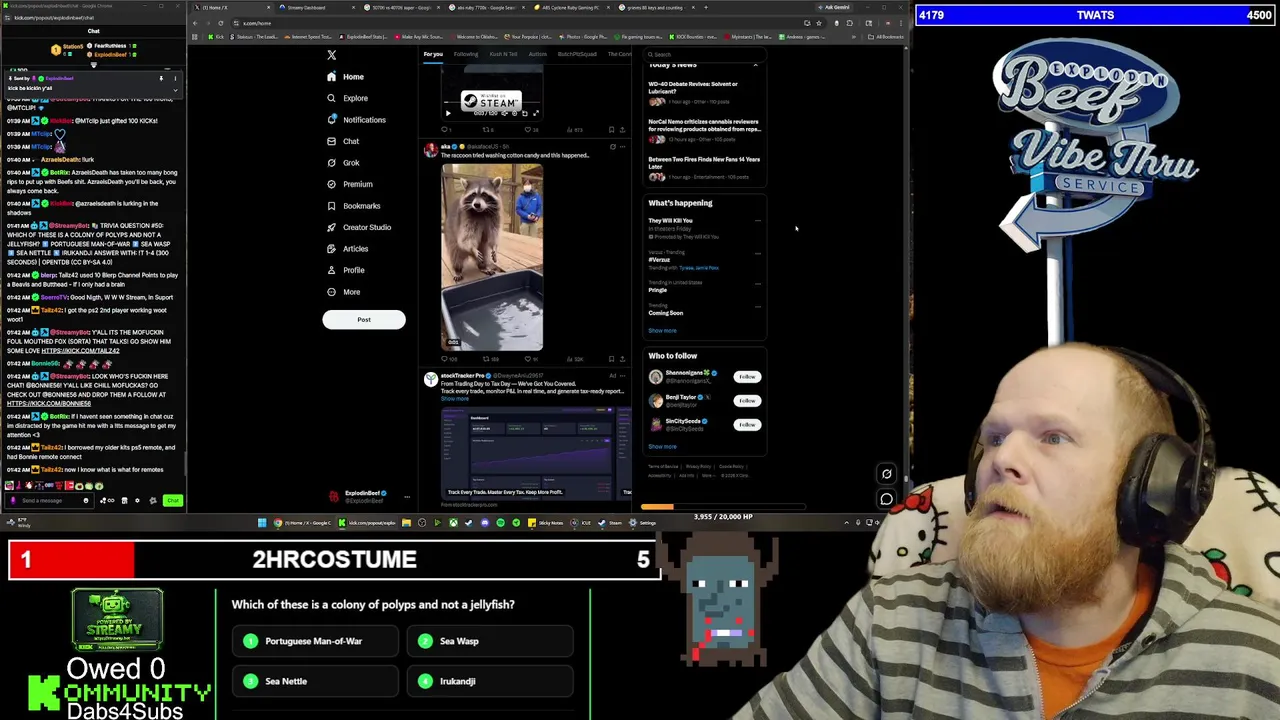Click the X logo in the sidebar
The height and width of the screenshot is (720, 1280).
[332, 55]
